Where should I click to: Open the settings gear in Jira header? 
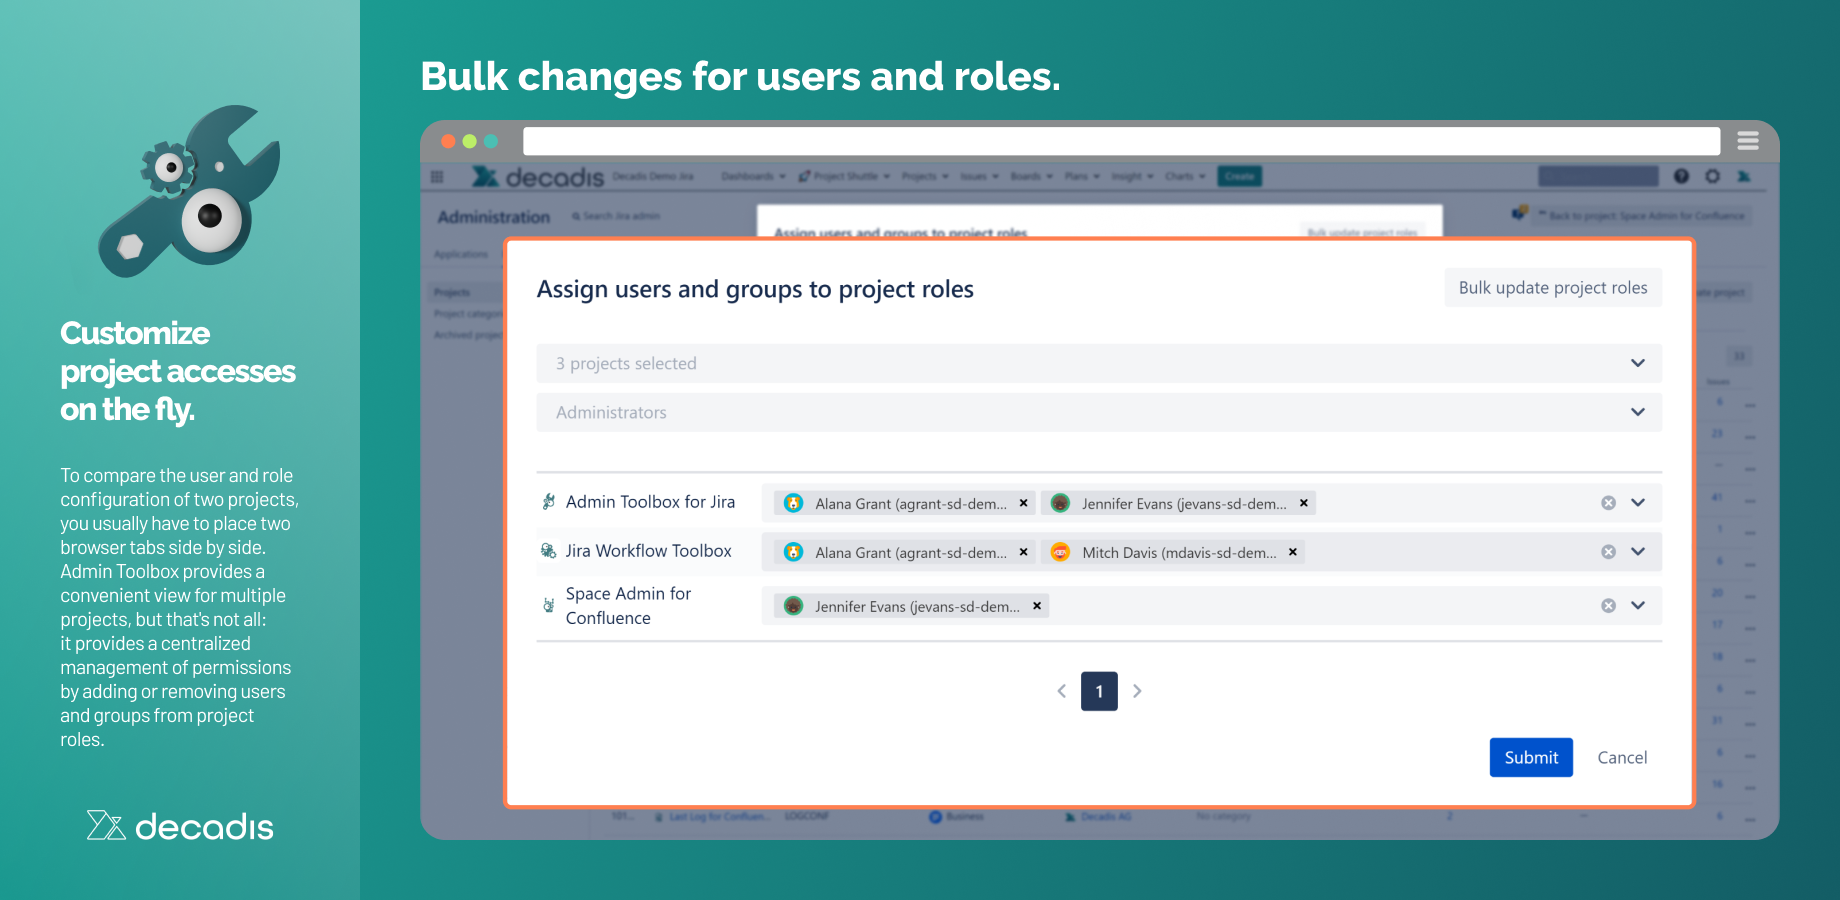point(1713,176)
